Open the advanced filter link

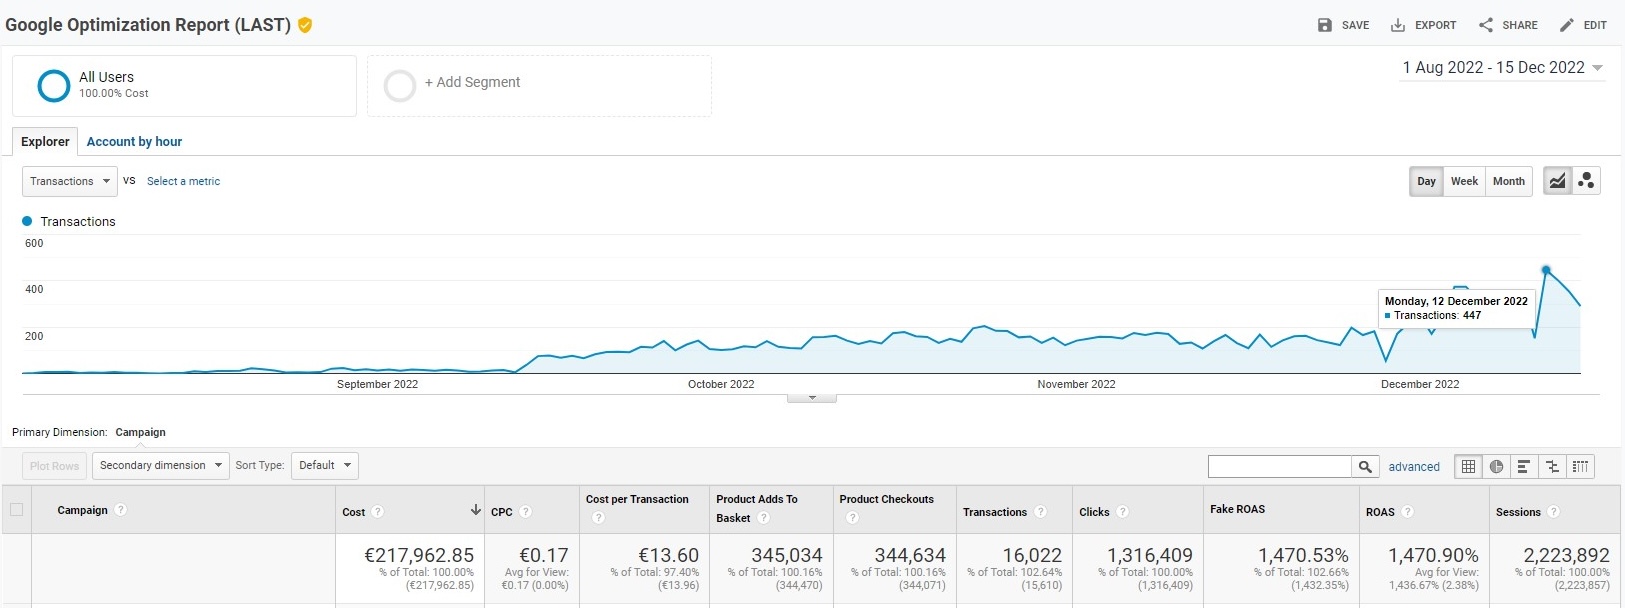tap(1414, 467)
